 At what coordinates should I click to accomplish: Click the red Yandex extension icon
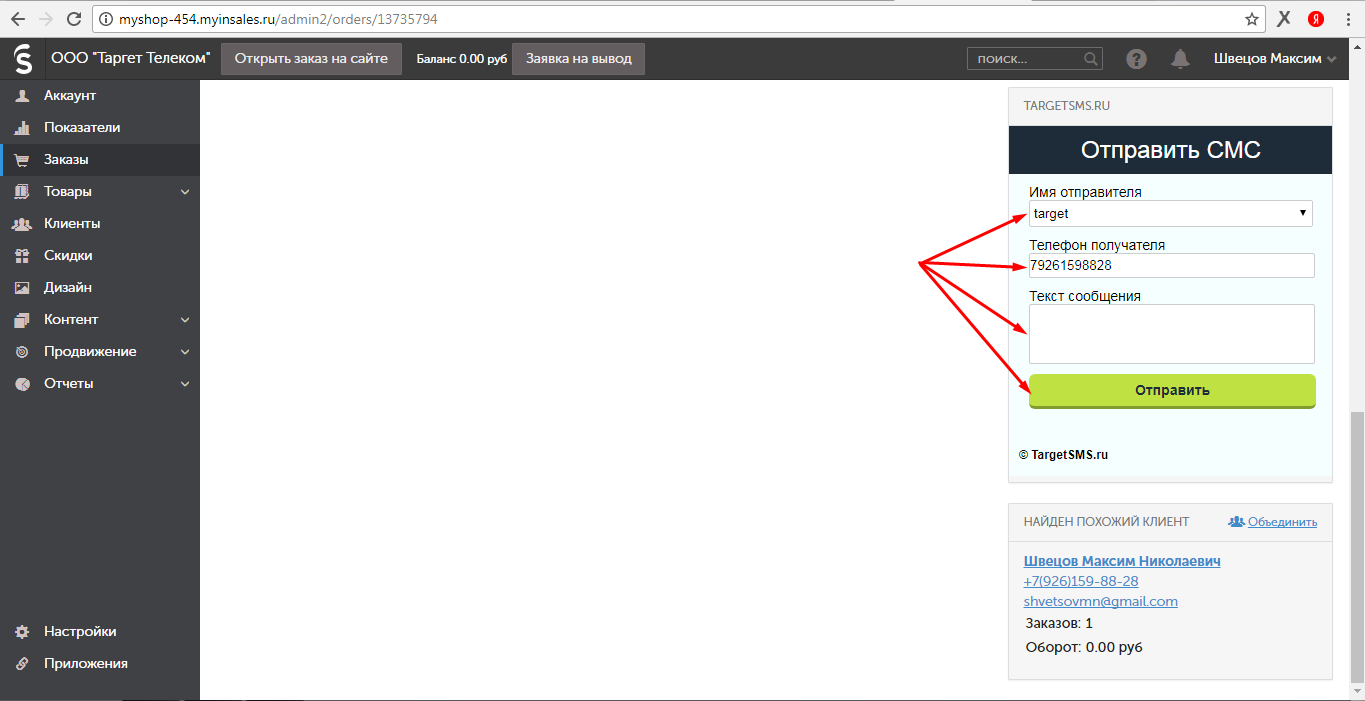1316,19
